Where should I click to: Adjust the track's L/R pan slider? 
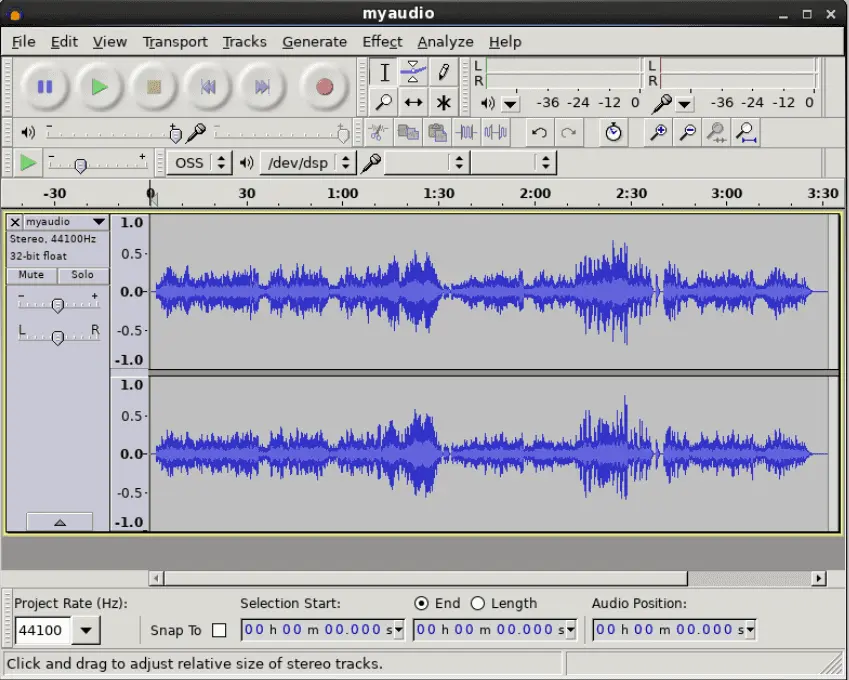pos(57,338)
